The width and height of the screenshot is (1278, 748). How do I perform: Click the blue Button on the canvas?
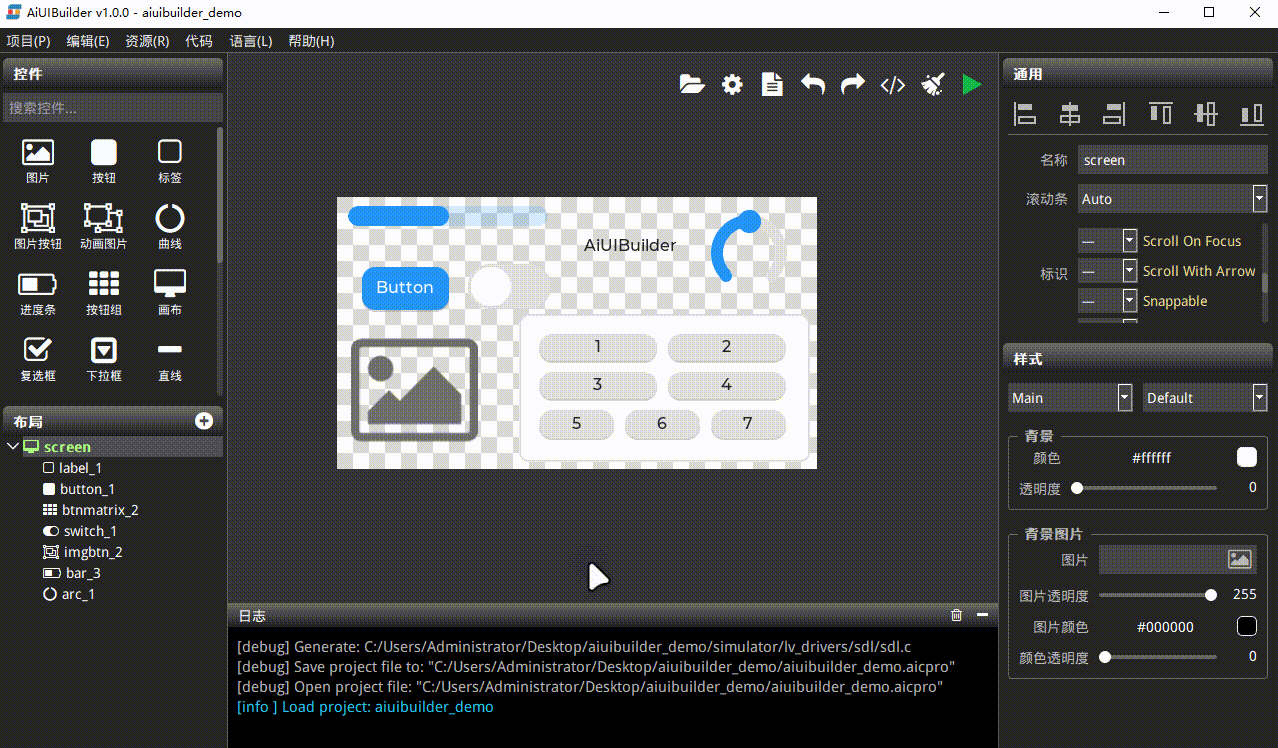pyautogui.click(x=405, y=288)
